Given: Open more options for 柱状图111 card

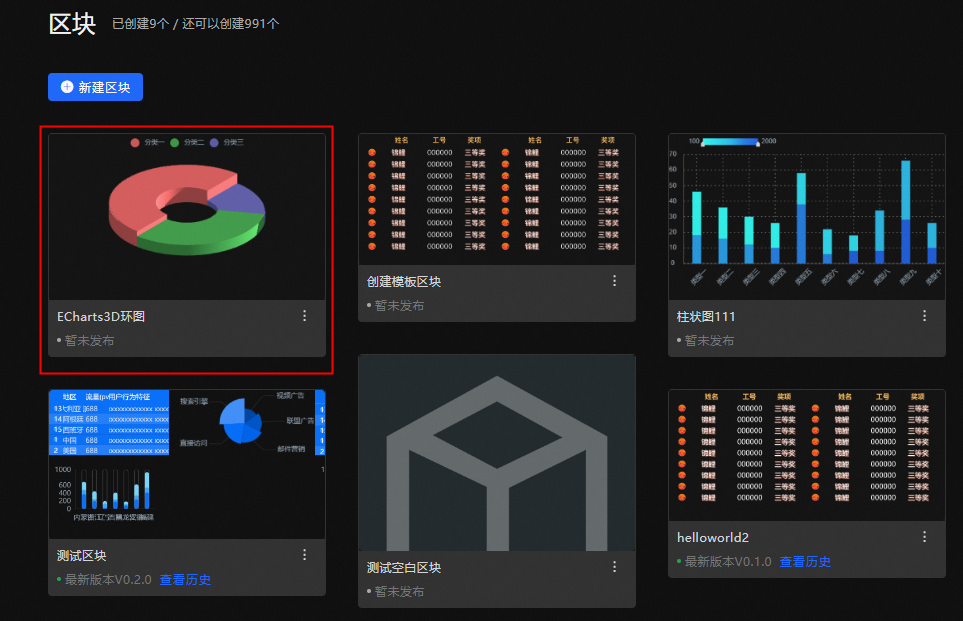Looking at the screenshot, I should pos(925,316).
